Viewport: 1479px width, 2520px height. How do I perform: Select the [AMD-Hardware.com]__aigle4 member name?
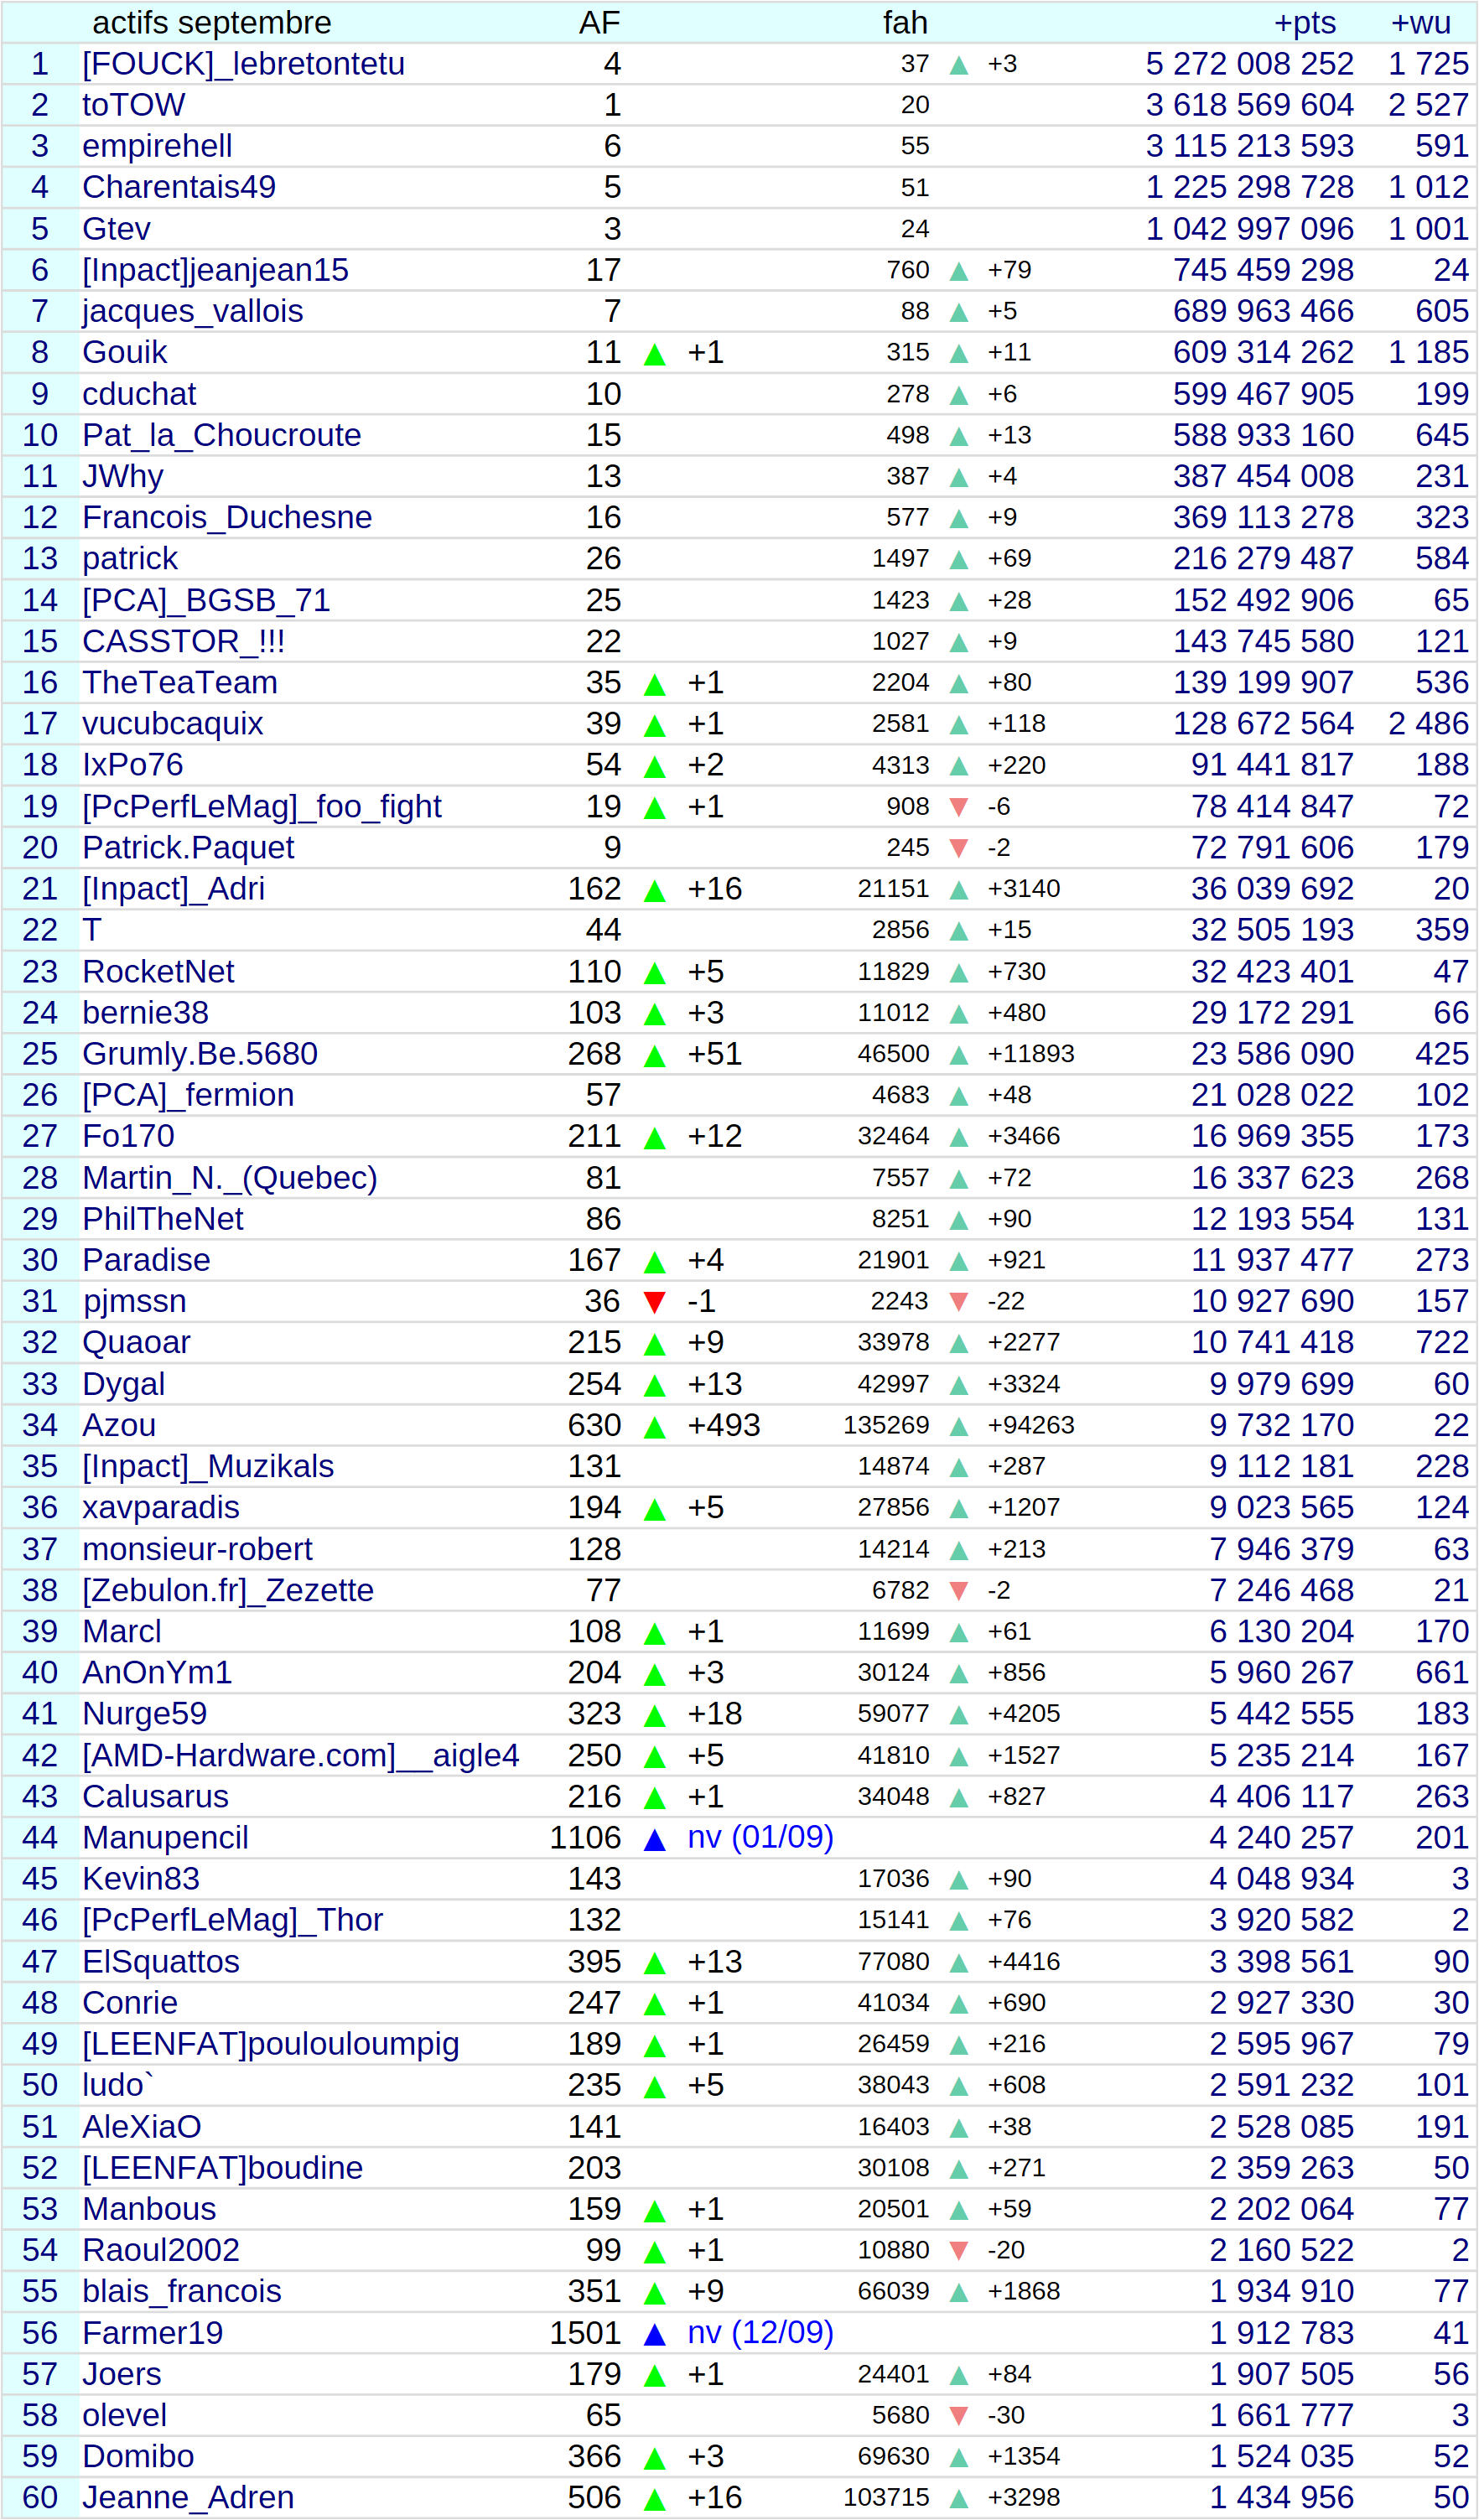[x=301, y=1755]
